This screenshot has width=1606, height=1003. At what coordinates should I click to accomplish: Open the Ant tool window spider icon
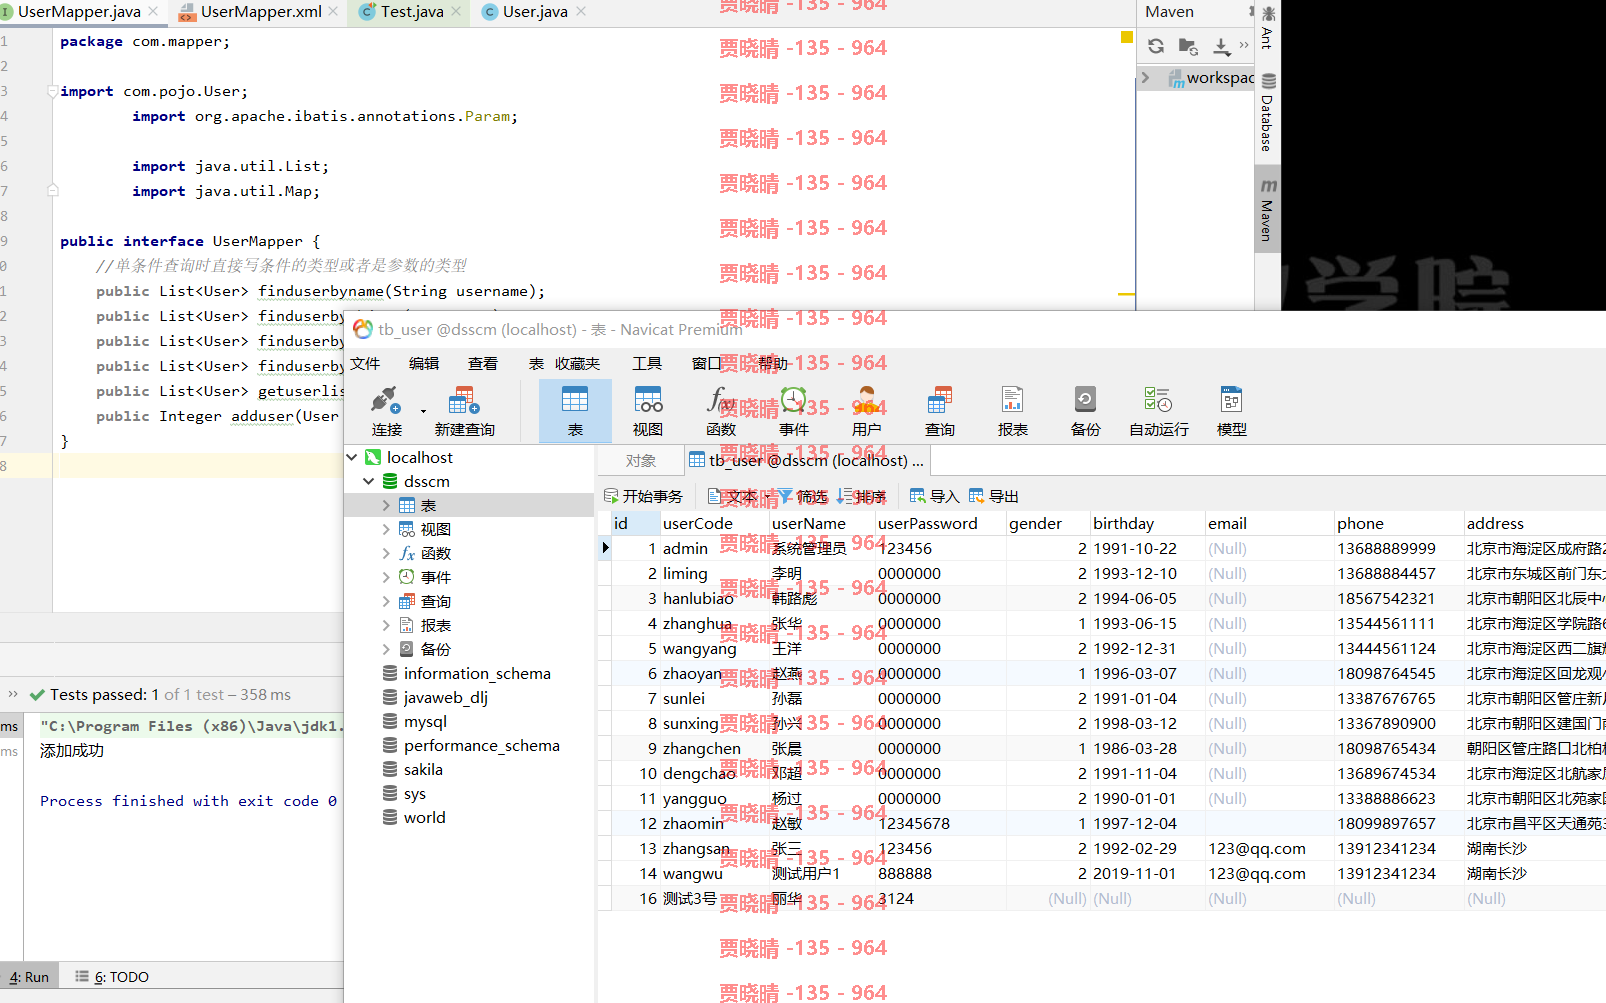click(1268, 14)
